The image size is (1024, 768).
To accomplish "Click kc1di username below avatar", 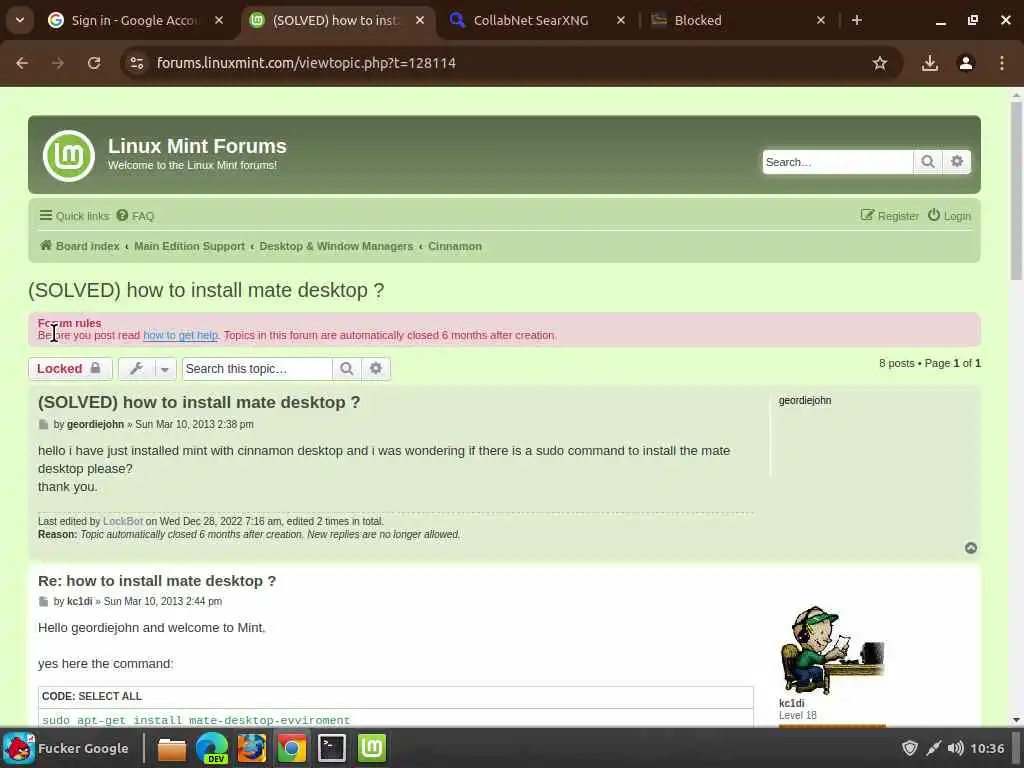I will tap(792, 703).
